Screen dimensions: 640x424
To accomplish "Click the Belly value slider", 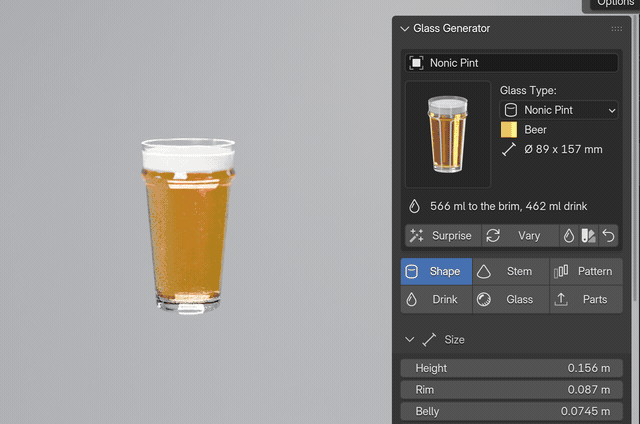I will point(511,411).
